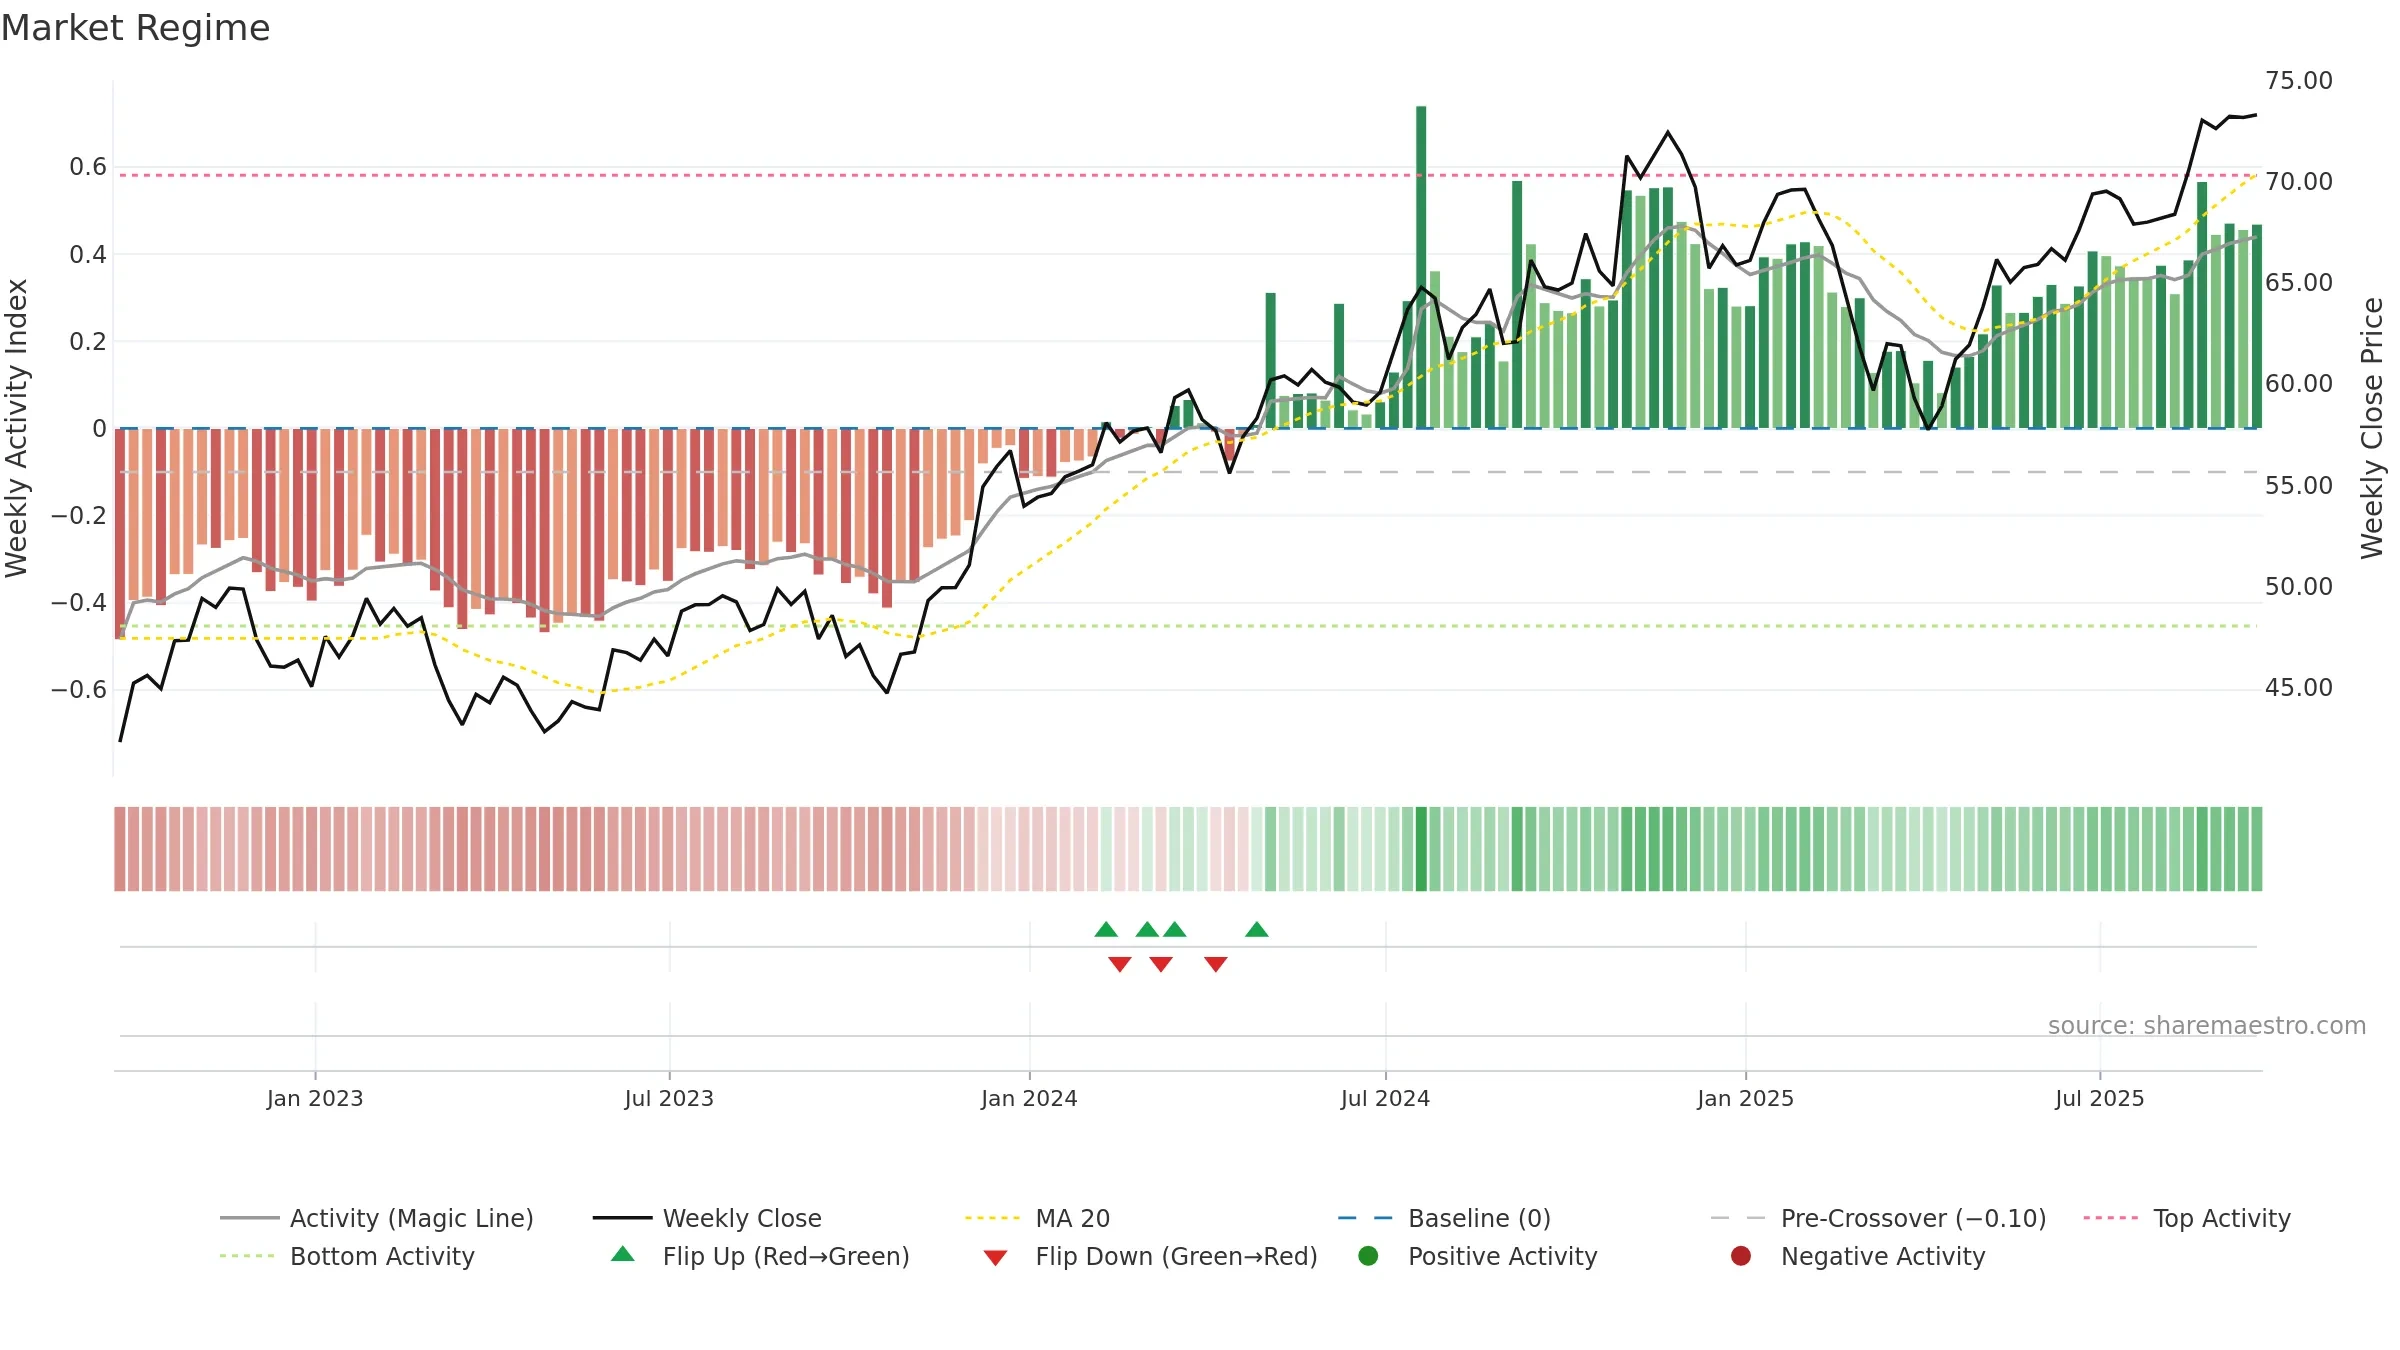Click the red Flip Down legend triangle icon
Screen dimensions: 2400x1350
click(x=995, y=1258)
